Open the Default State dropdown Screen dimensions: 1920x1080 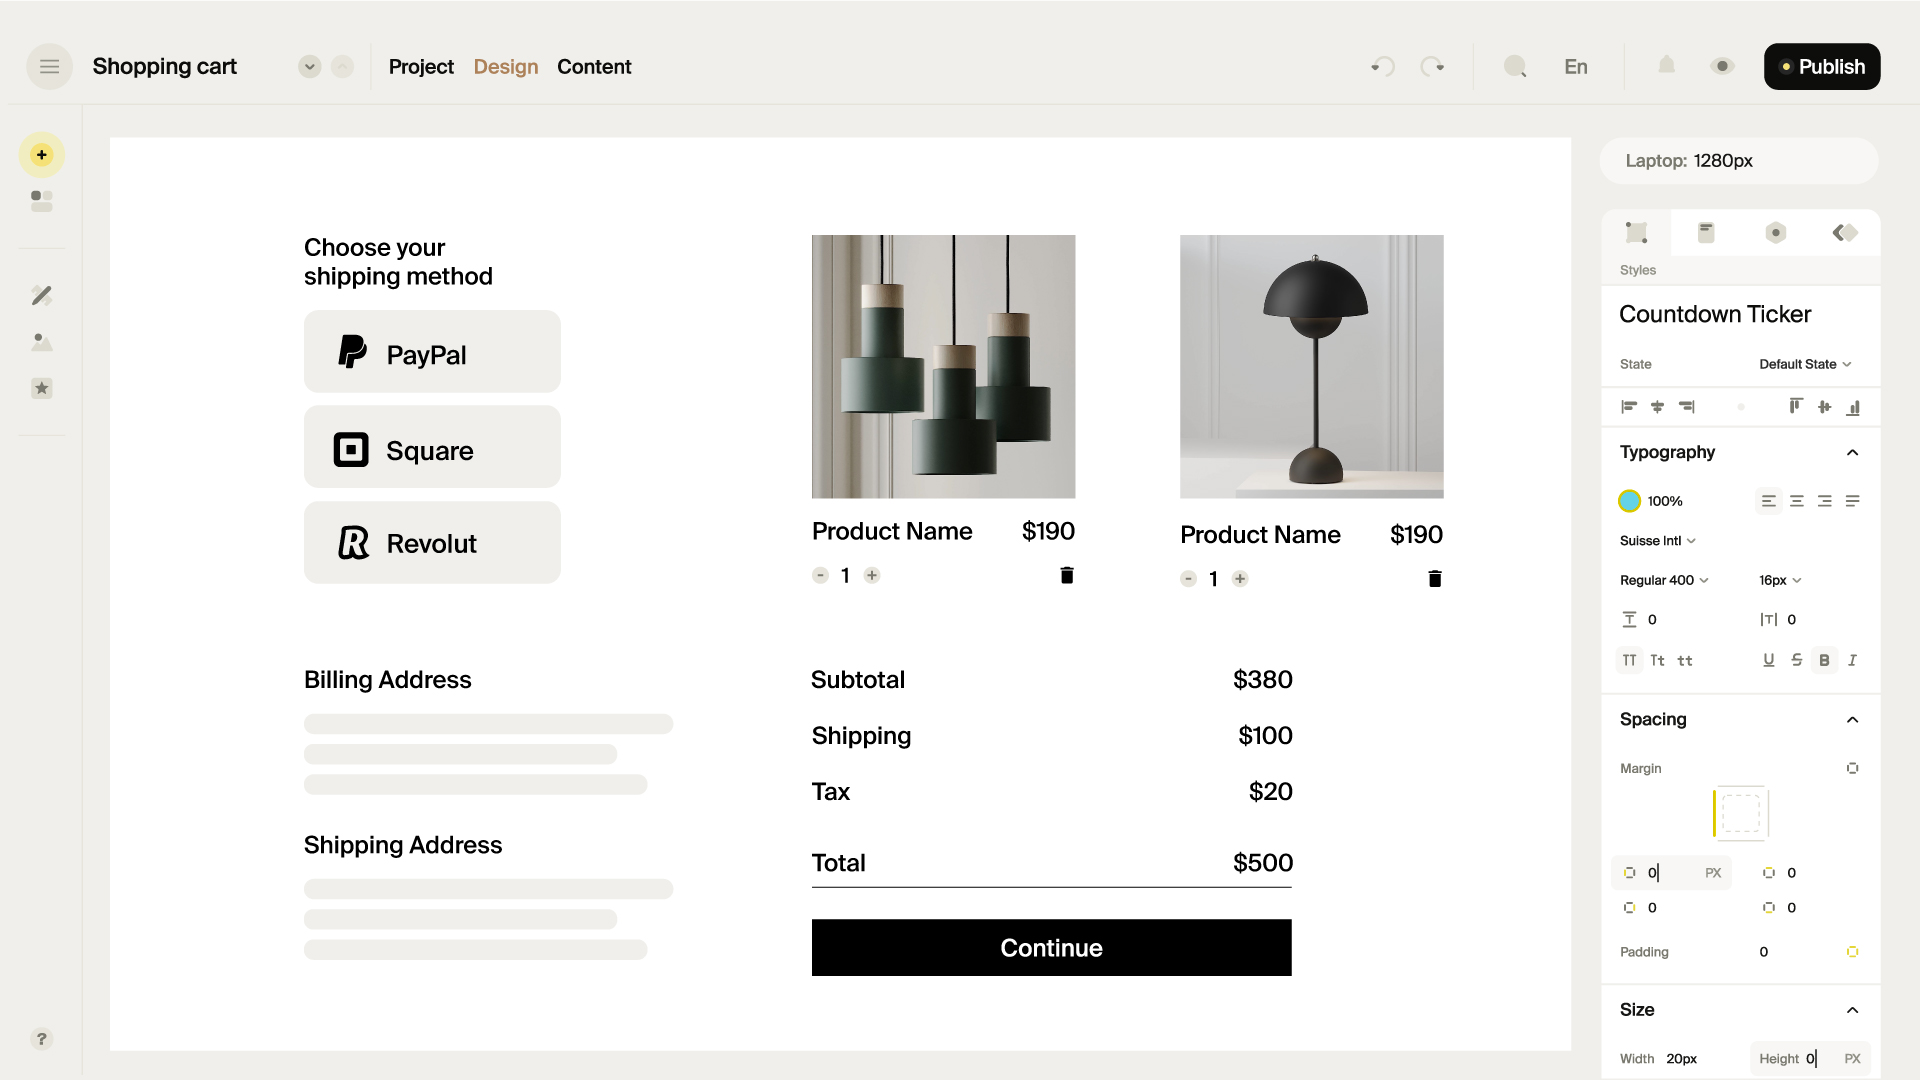click(1807, 364)
